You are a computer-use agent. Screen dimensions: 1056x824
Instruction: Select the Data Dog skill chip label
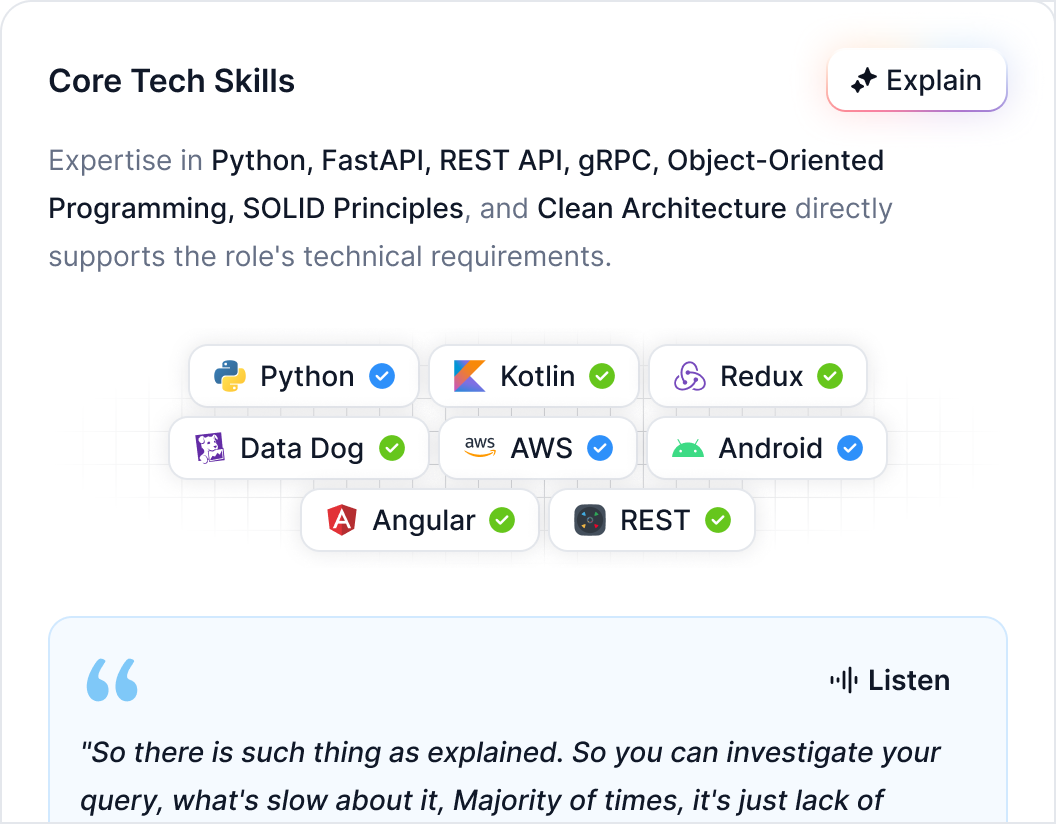coord(302,448)
